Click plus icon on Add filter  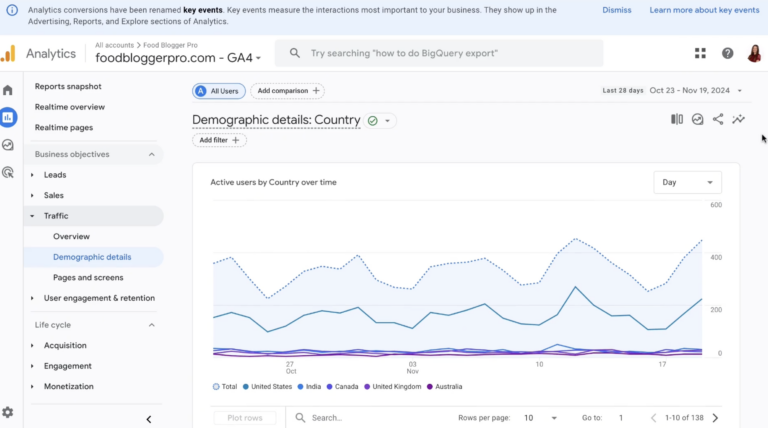tap(236, 140)
